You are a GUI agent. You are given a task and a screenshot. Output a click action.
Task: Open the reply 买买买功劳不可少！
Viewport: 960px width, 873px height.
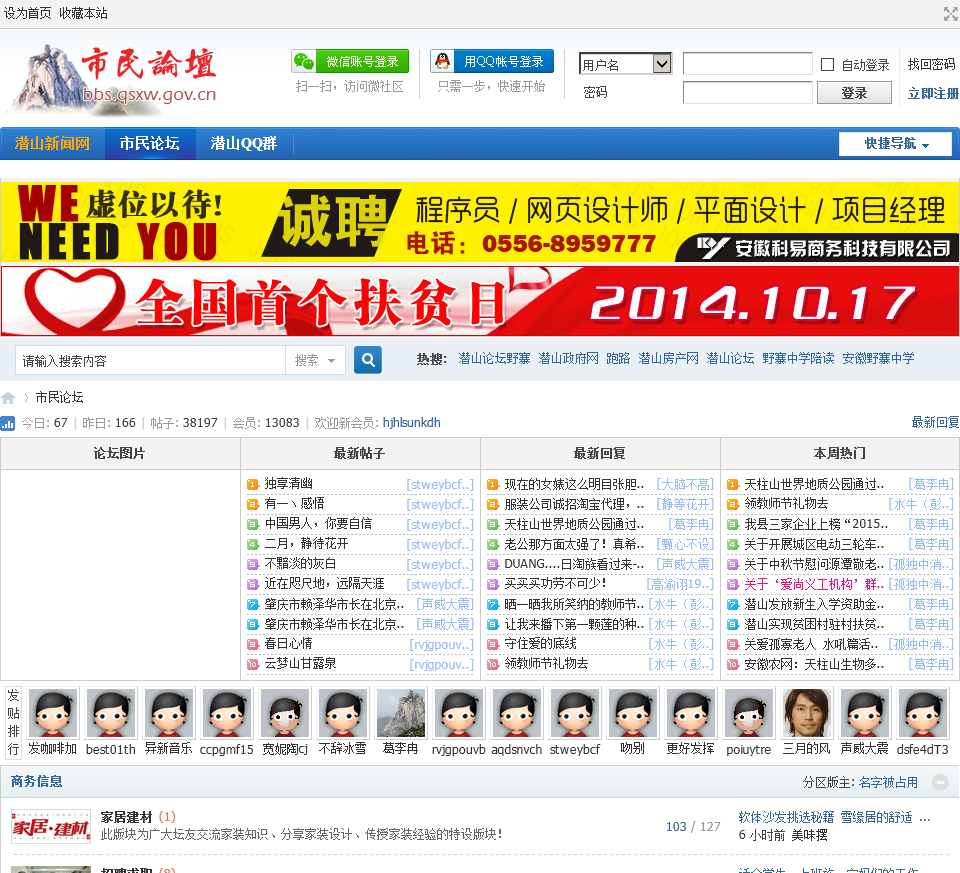555,583
